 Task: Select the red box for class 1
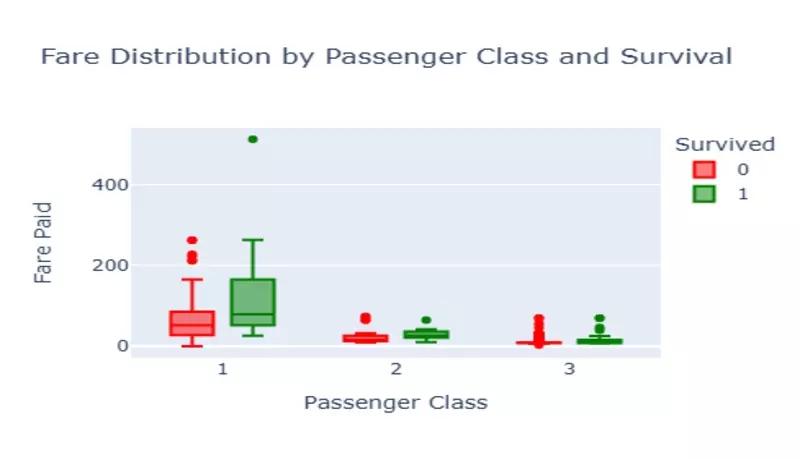click(191, 323)
